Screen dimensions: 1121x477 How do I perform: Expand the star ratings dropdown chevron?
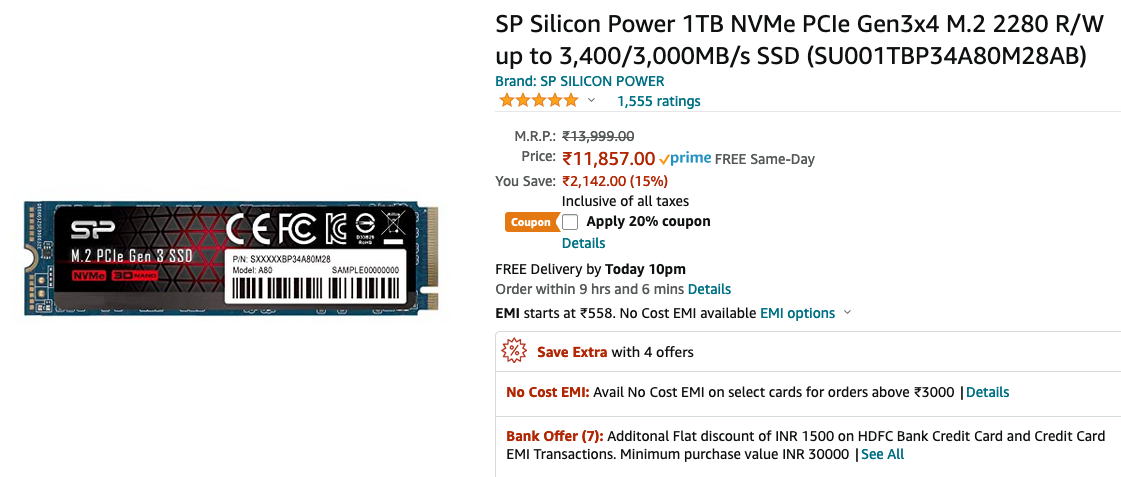591,101
